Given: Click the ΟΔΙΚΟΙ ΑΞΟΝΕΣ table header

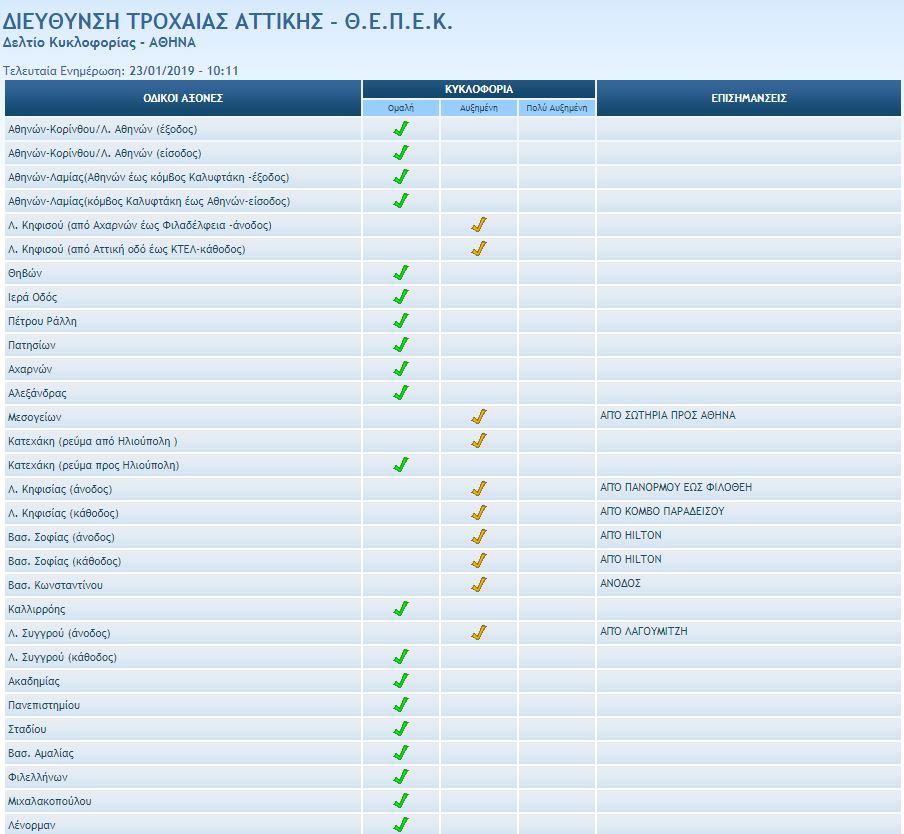Looking at the screenshot, I should coord(183,98).
